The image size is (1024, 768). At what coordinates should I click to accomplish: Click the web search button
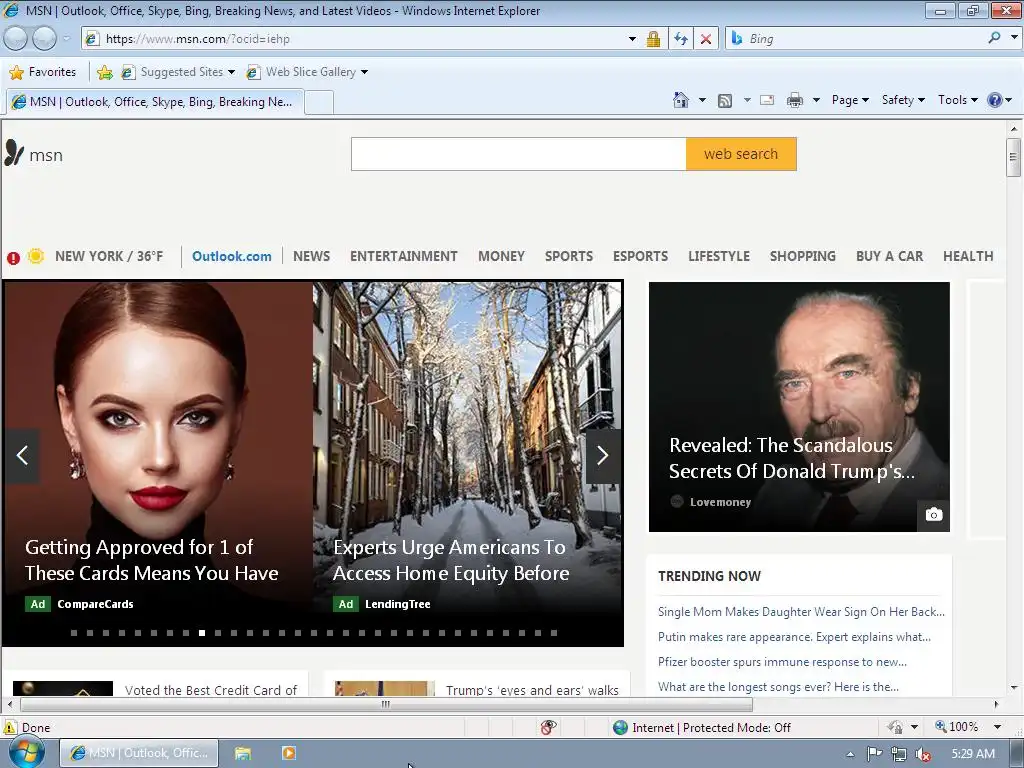(741, 154)
